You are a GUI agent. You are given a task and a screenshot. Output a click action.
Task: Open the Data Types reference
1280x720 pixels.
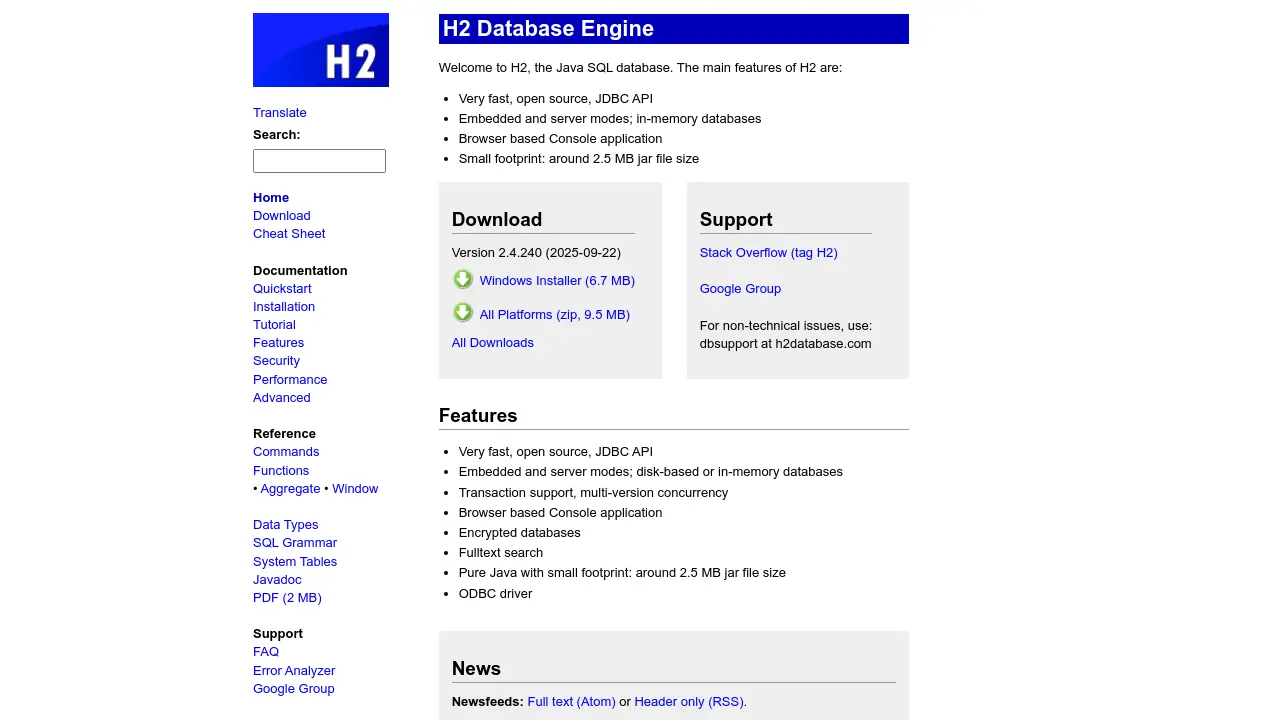(286, 525)
